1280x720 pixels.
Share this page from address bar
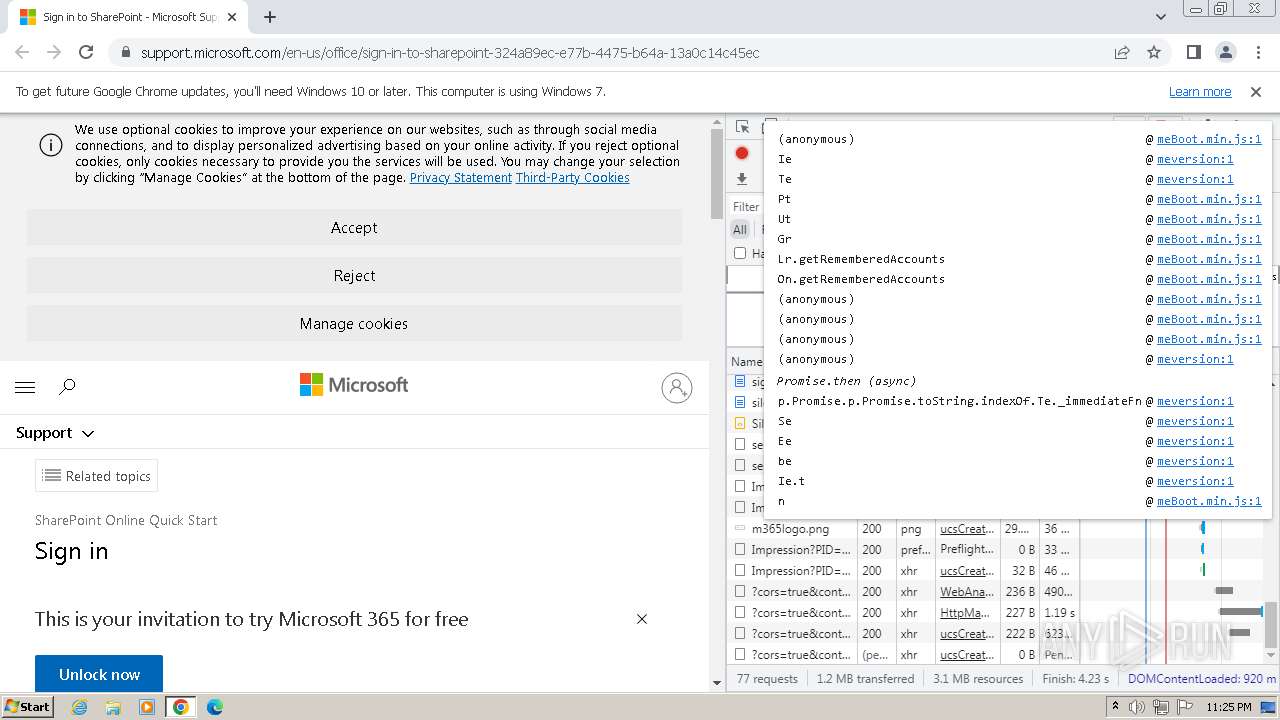point(1122,52)
